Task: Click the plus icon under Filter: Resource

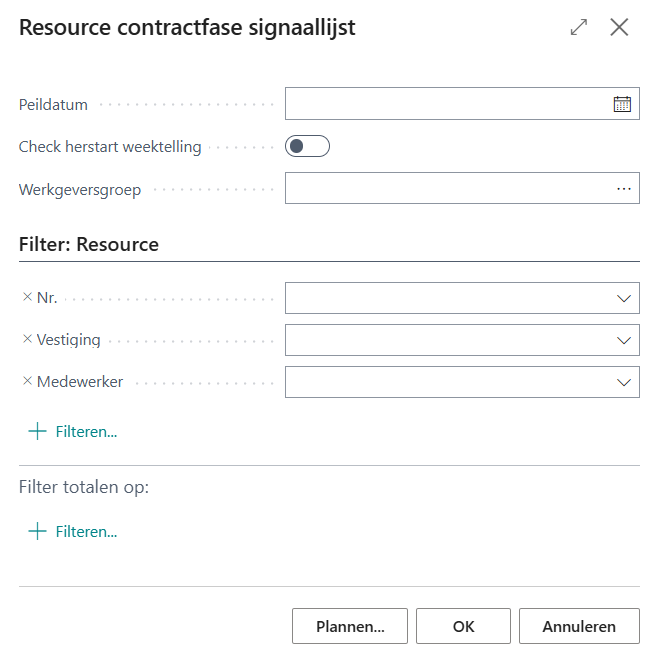Action: click(37, 432)
